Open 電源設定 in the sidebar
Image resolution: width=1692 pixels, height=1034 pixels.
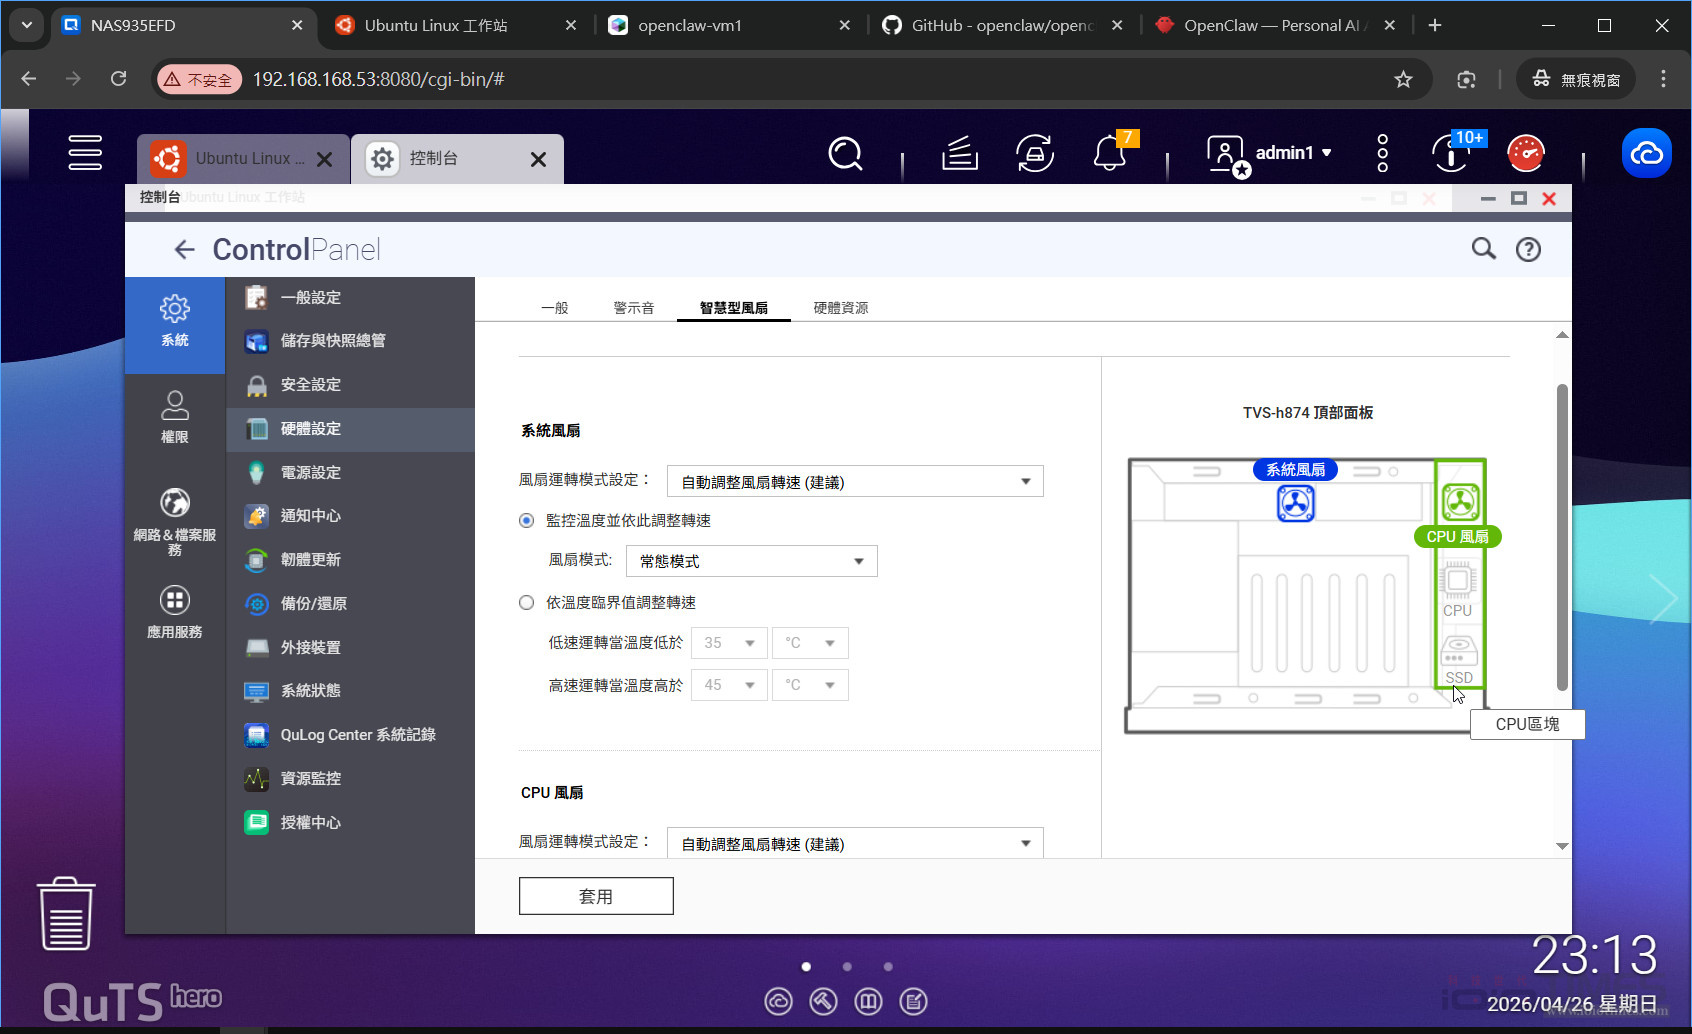(311, 472)
